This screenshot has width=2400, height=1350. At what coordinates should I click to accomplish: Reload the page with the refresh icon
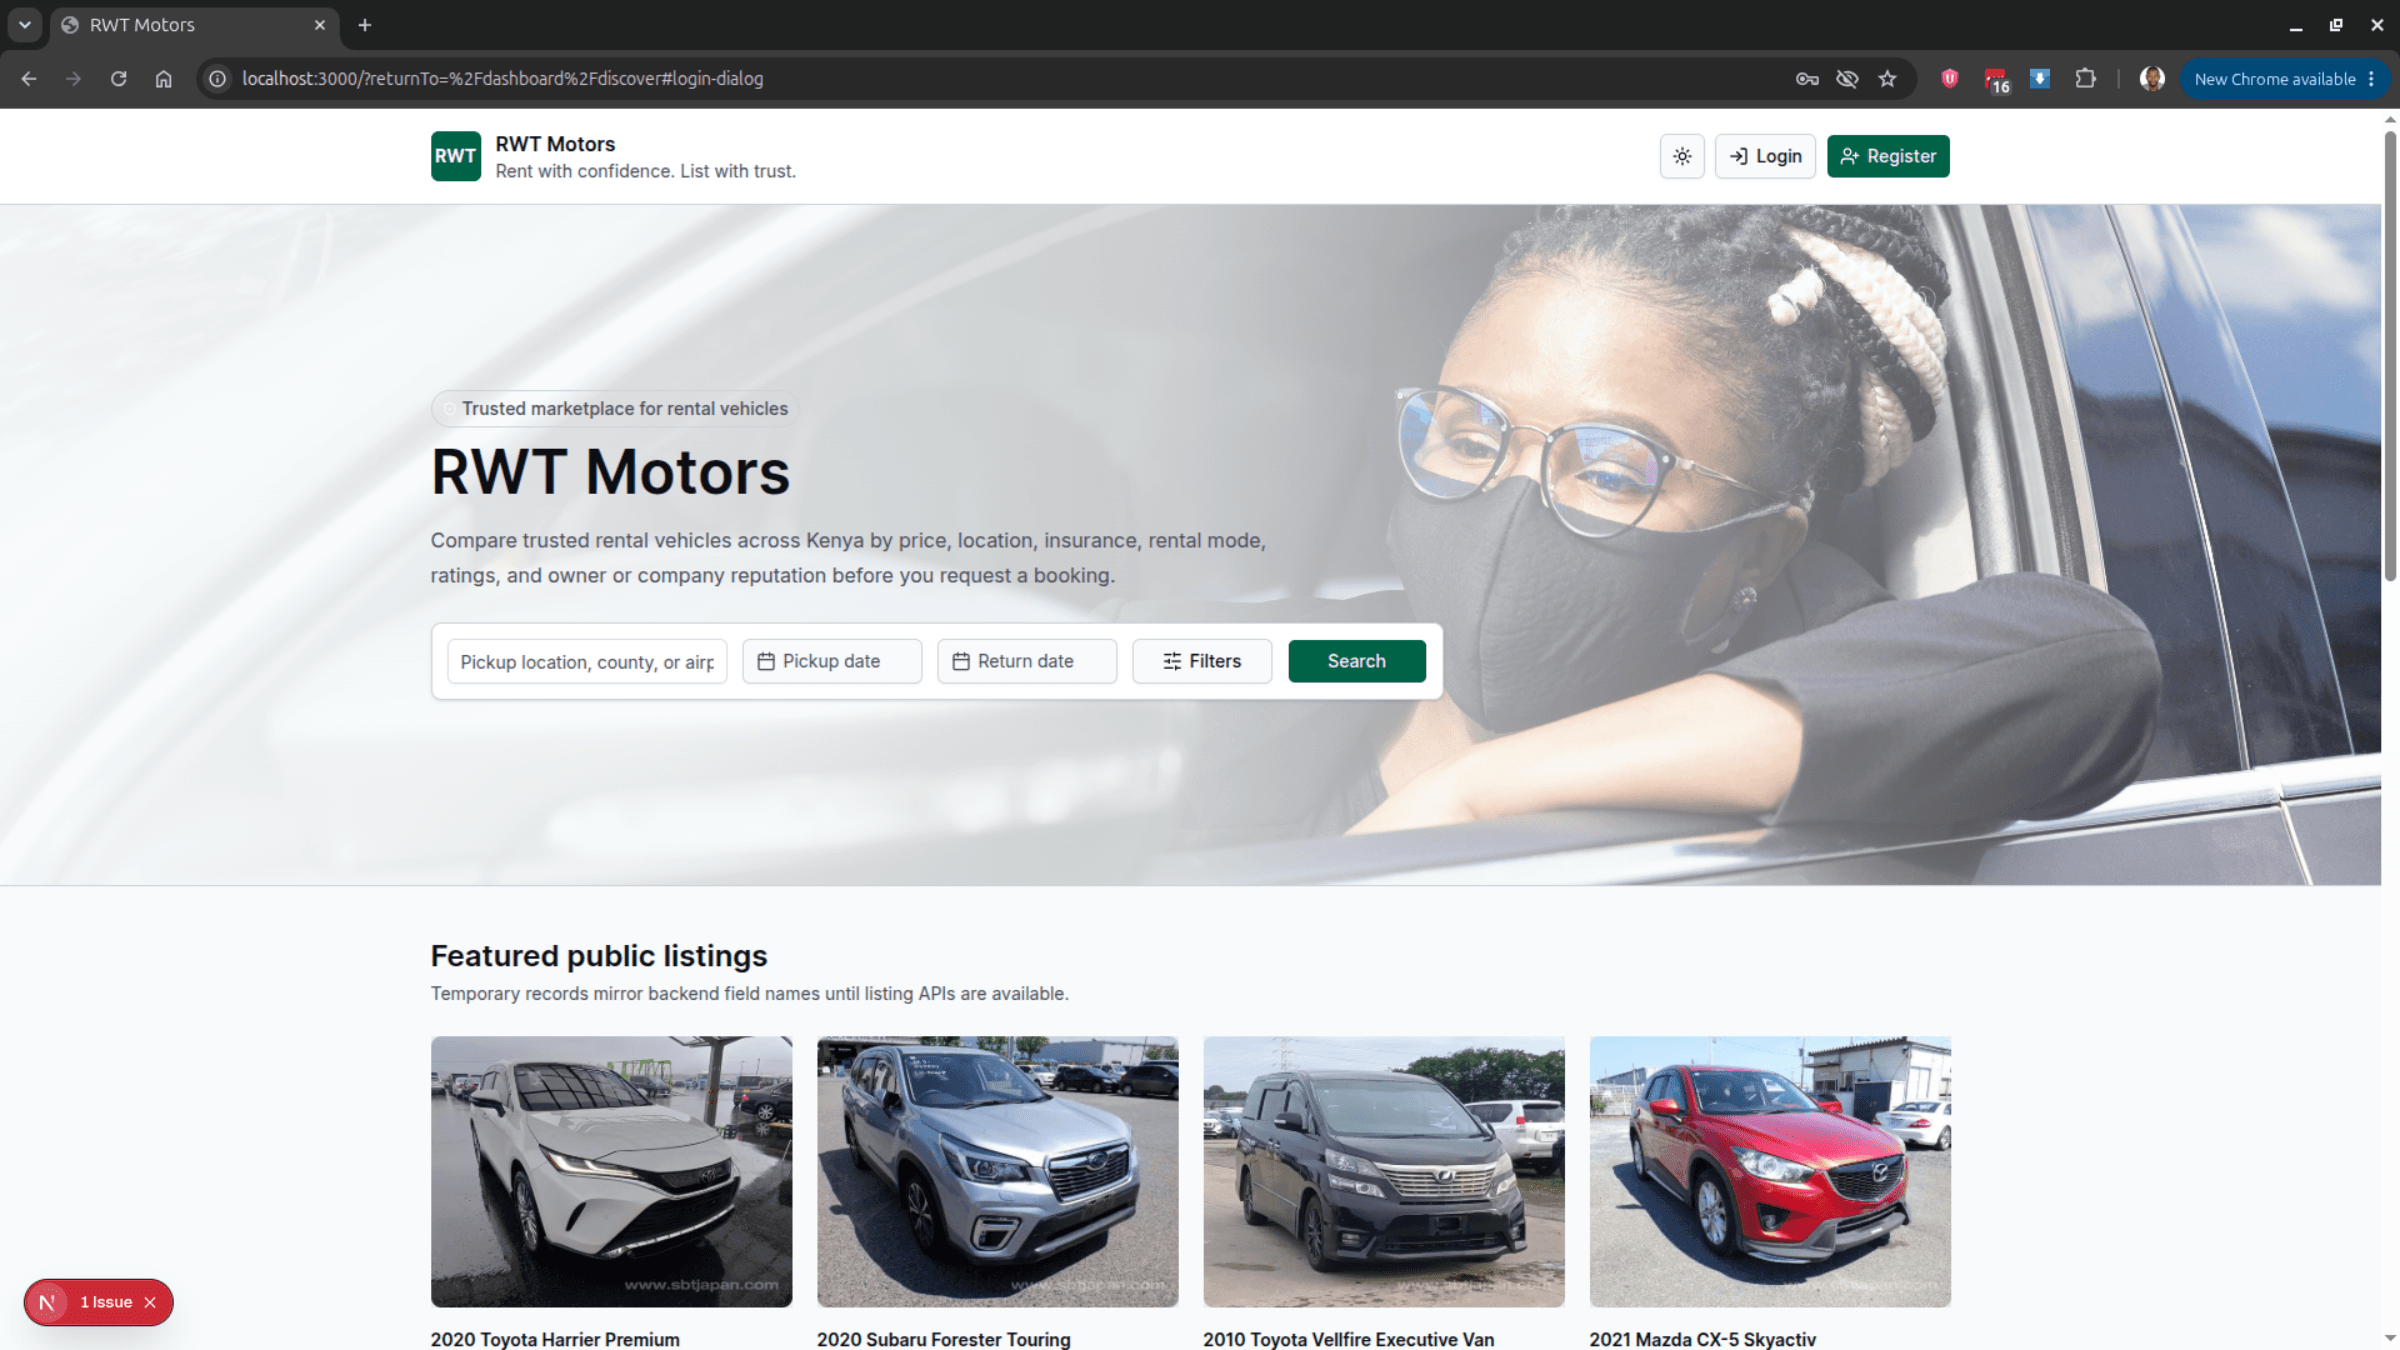point(118,79)
